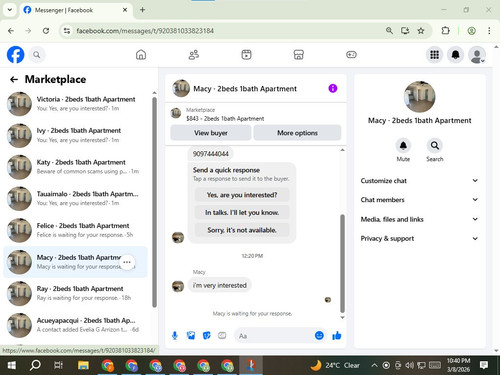Select the Messenger | Facebook browser tab
The image size is (500, 375).
(x=77, y=10)
